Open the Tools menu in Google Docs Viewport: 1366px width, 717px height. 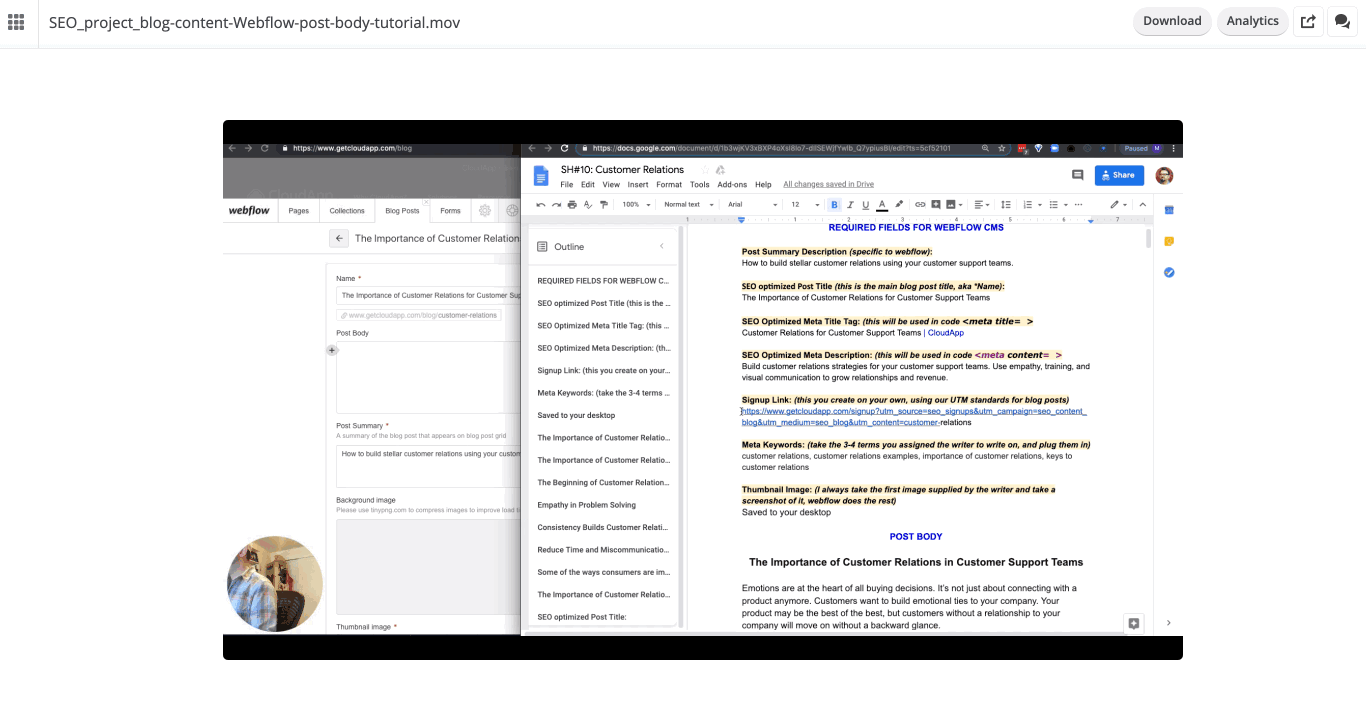click(x=700, y=185)
